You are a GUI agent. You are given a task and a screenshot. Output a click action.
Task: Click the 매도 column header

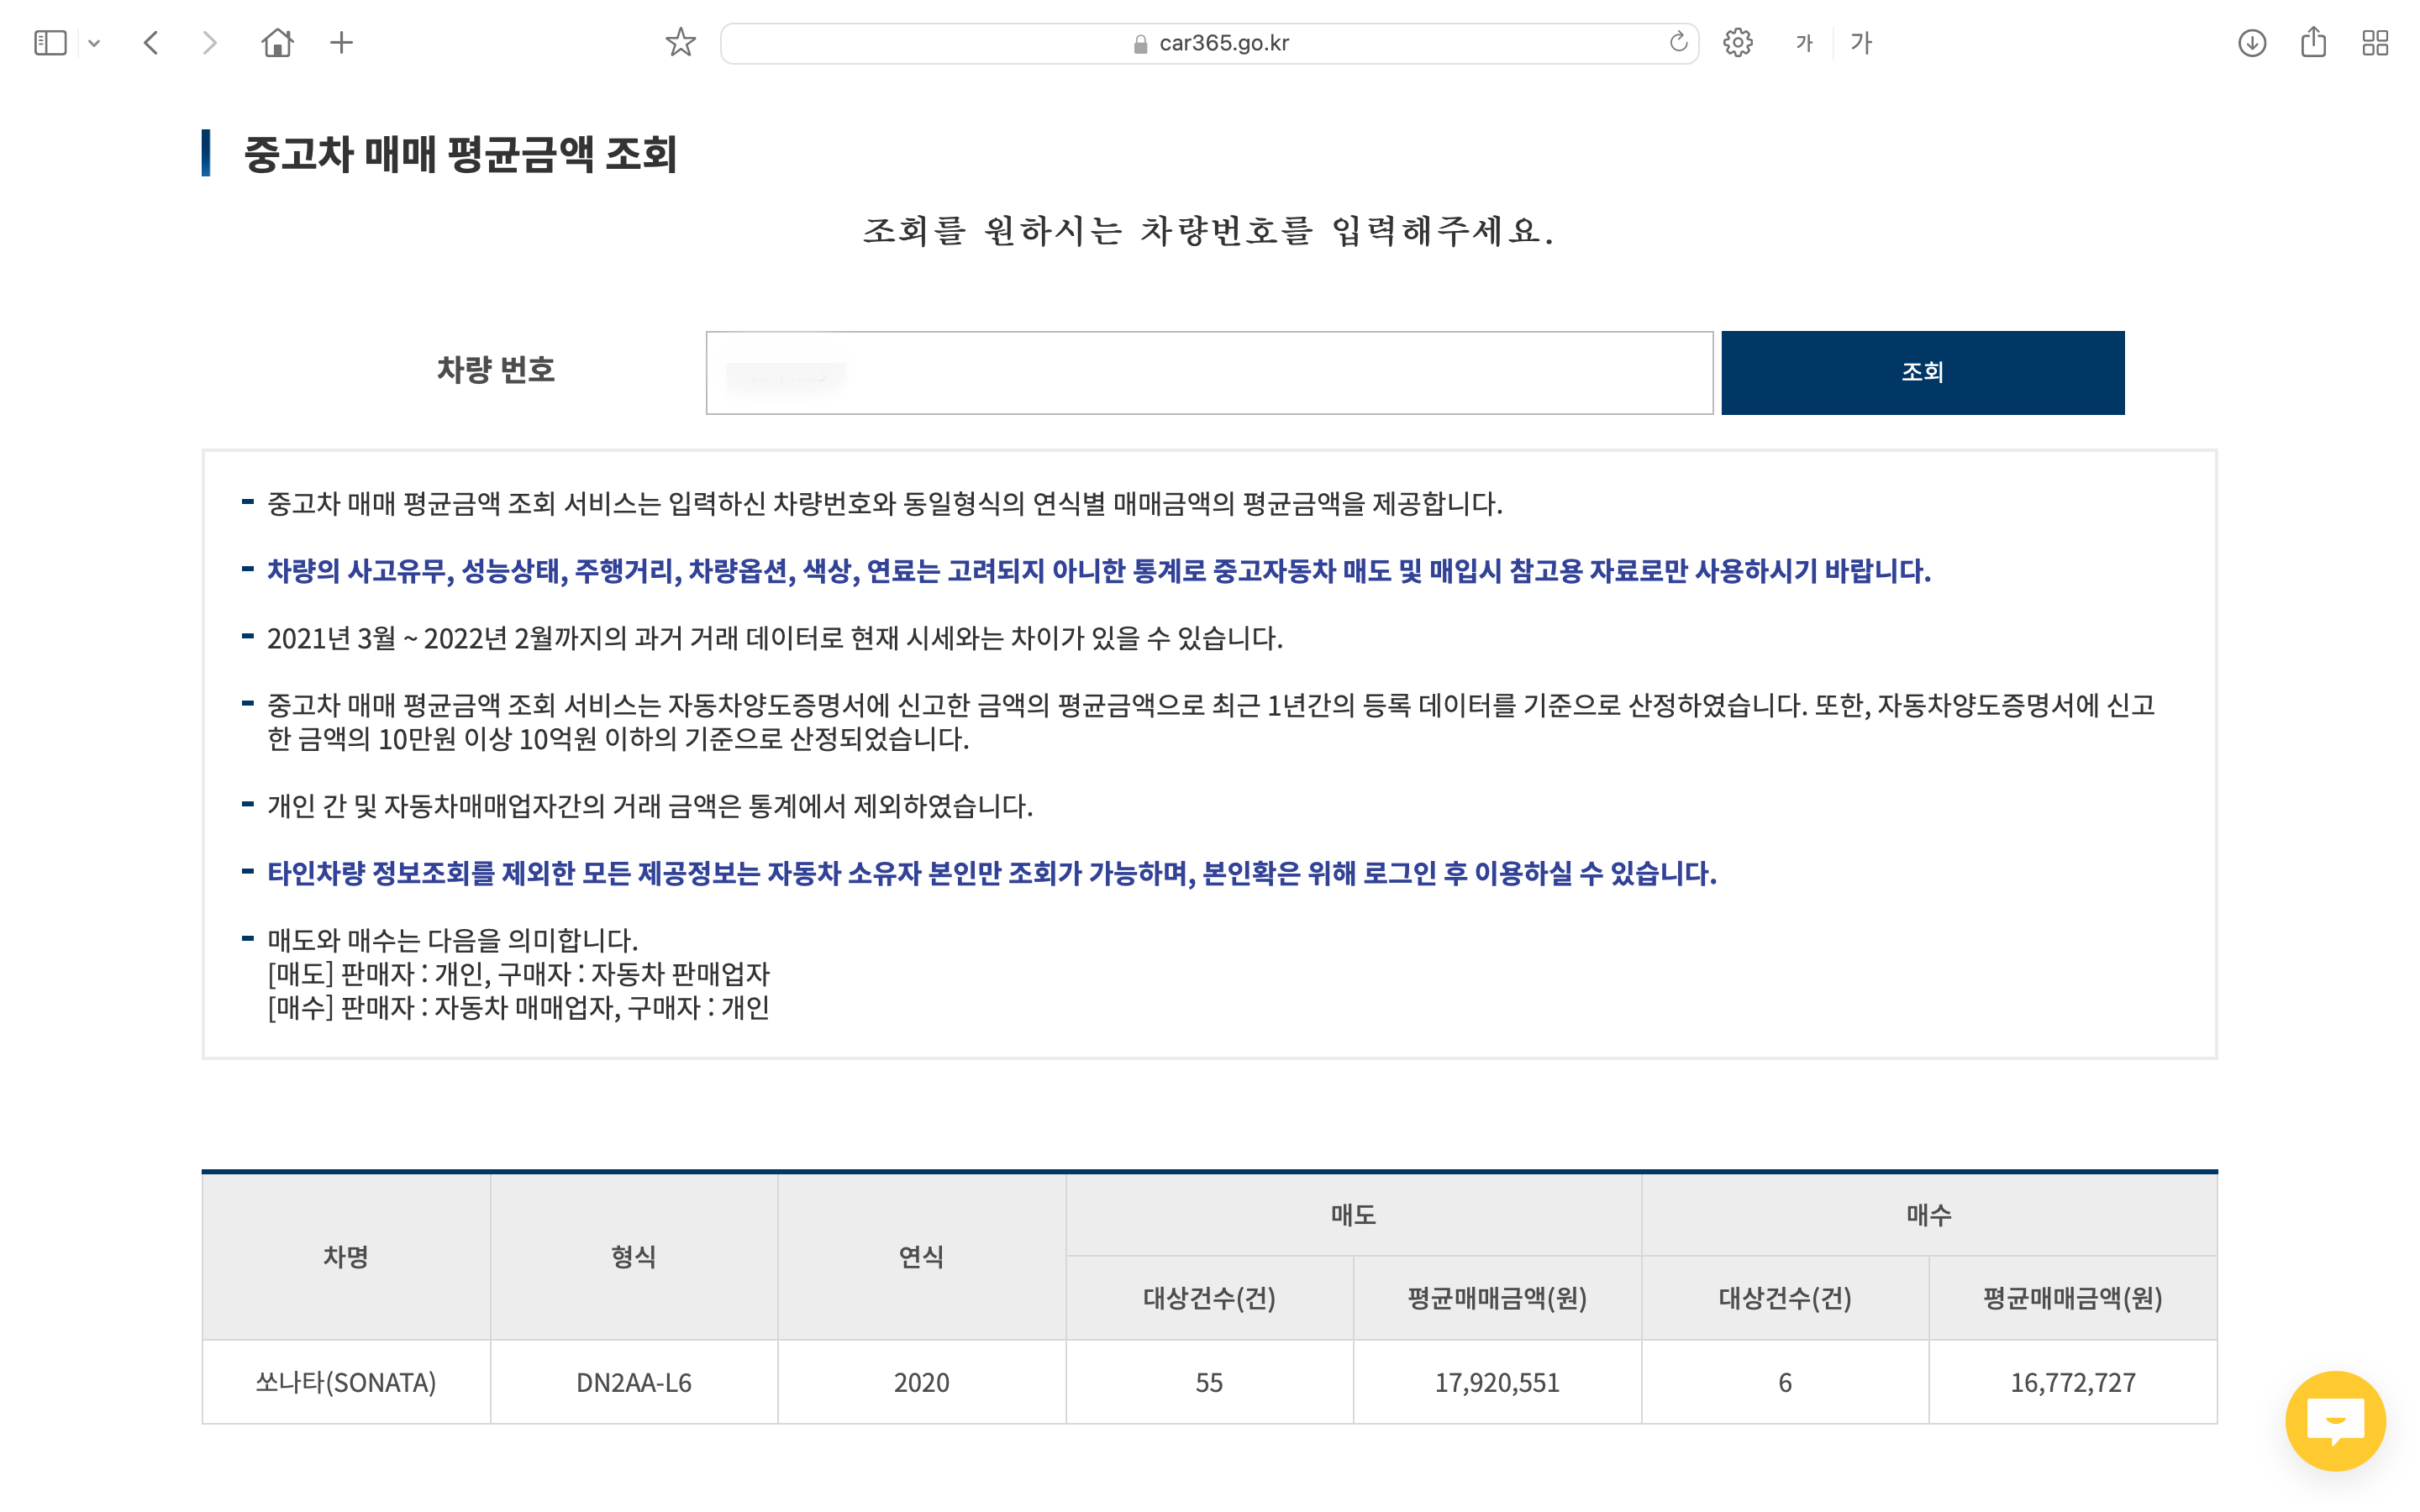1353,1215
